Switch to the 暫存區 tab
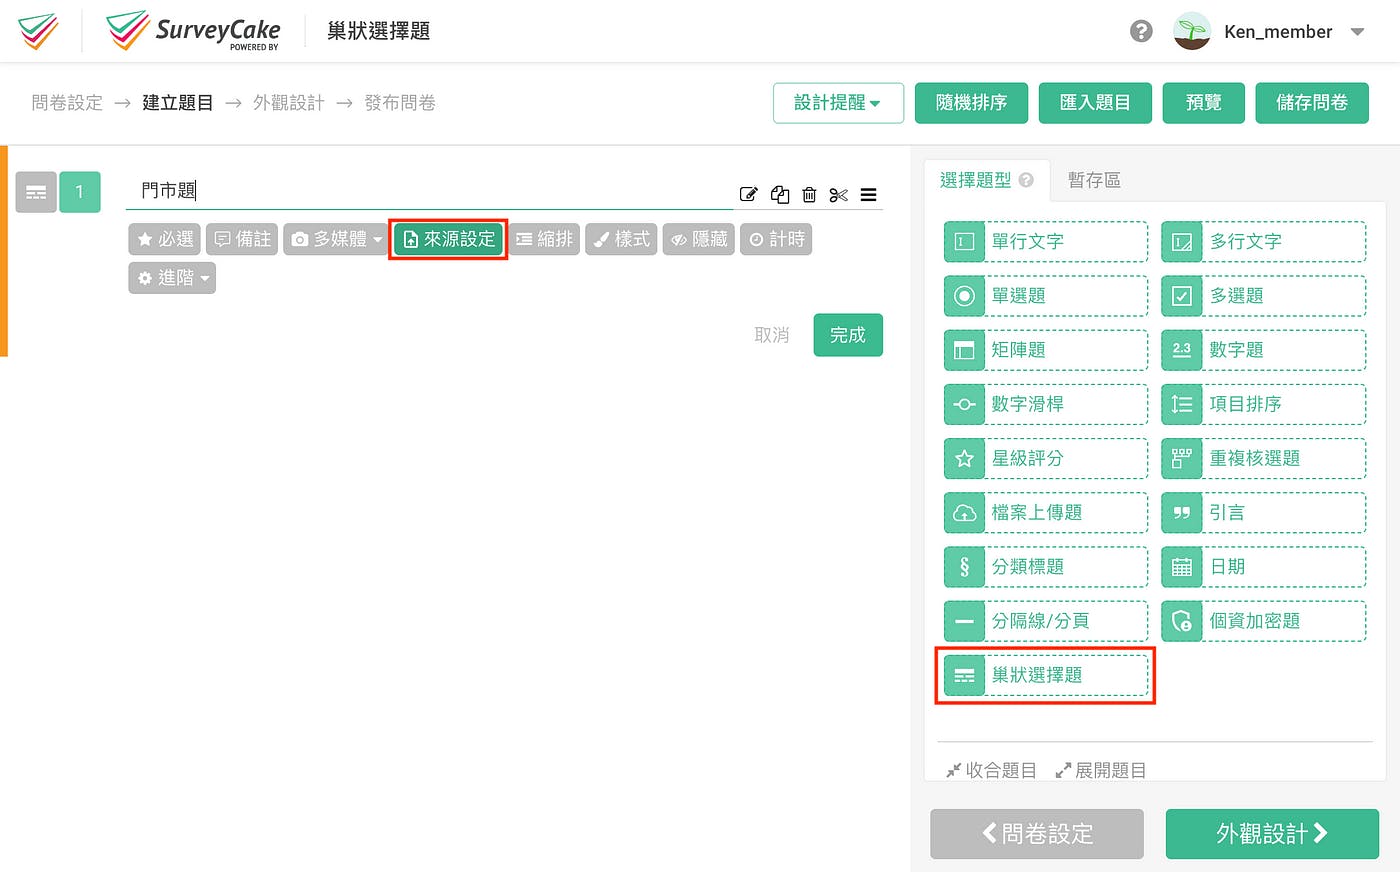Image resolution: width=1400 pixels, height=872 pixels. click(1094, 180)
